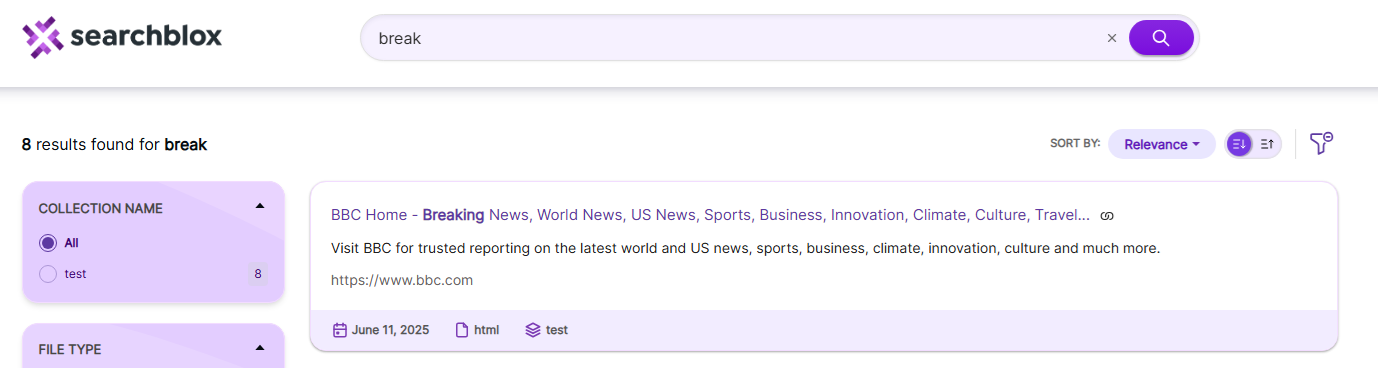This screenshot has width=1378, height=368.
Task: Select ascending sort order toggle
Action: (1267, 144)
